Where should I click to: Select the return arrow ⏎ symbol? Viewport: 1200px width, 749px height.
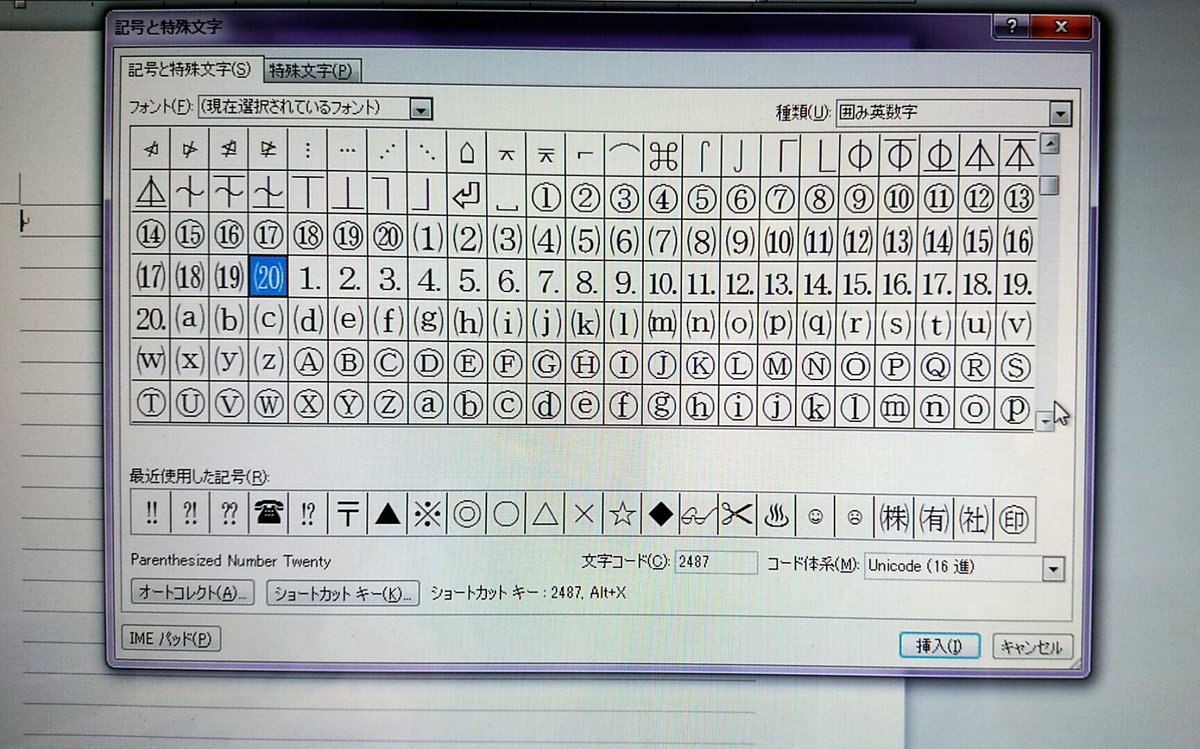[466, 196]
